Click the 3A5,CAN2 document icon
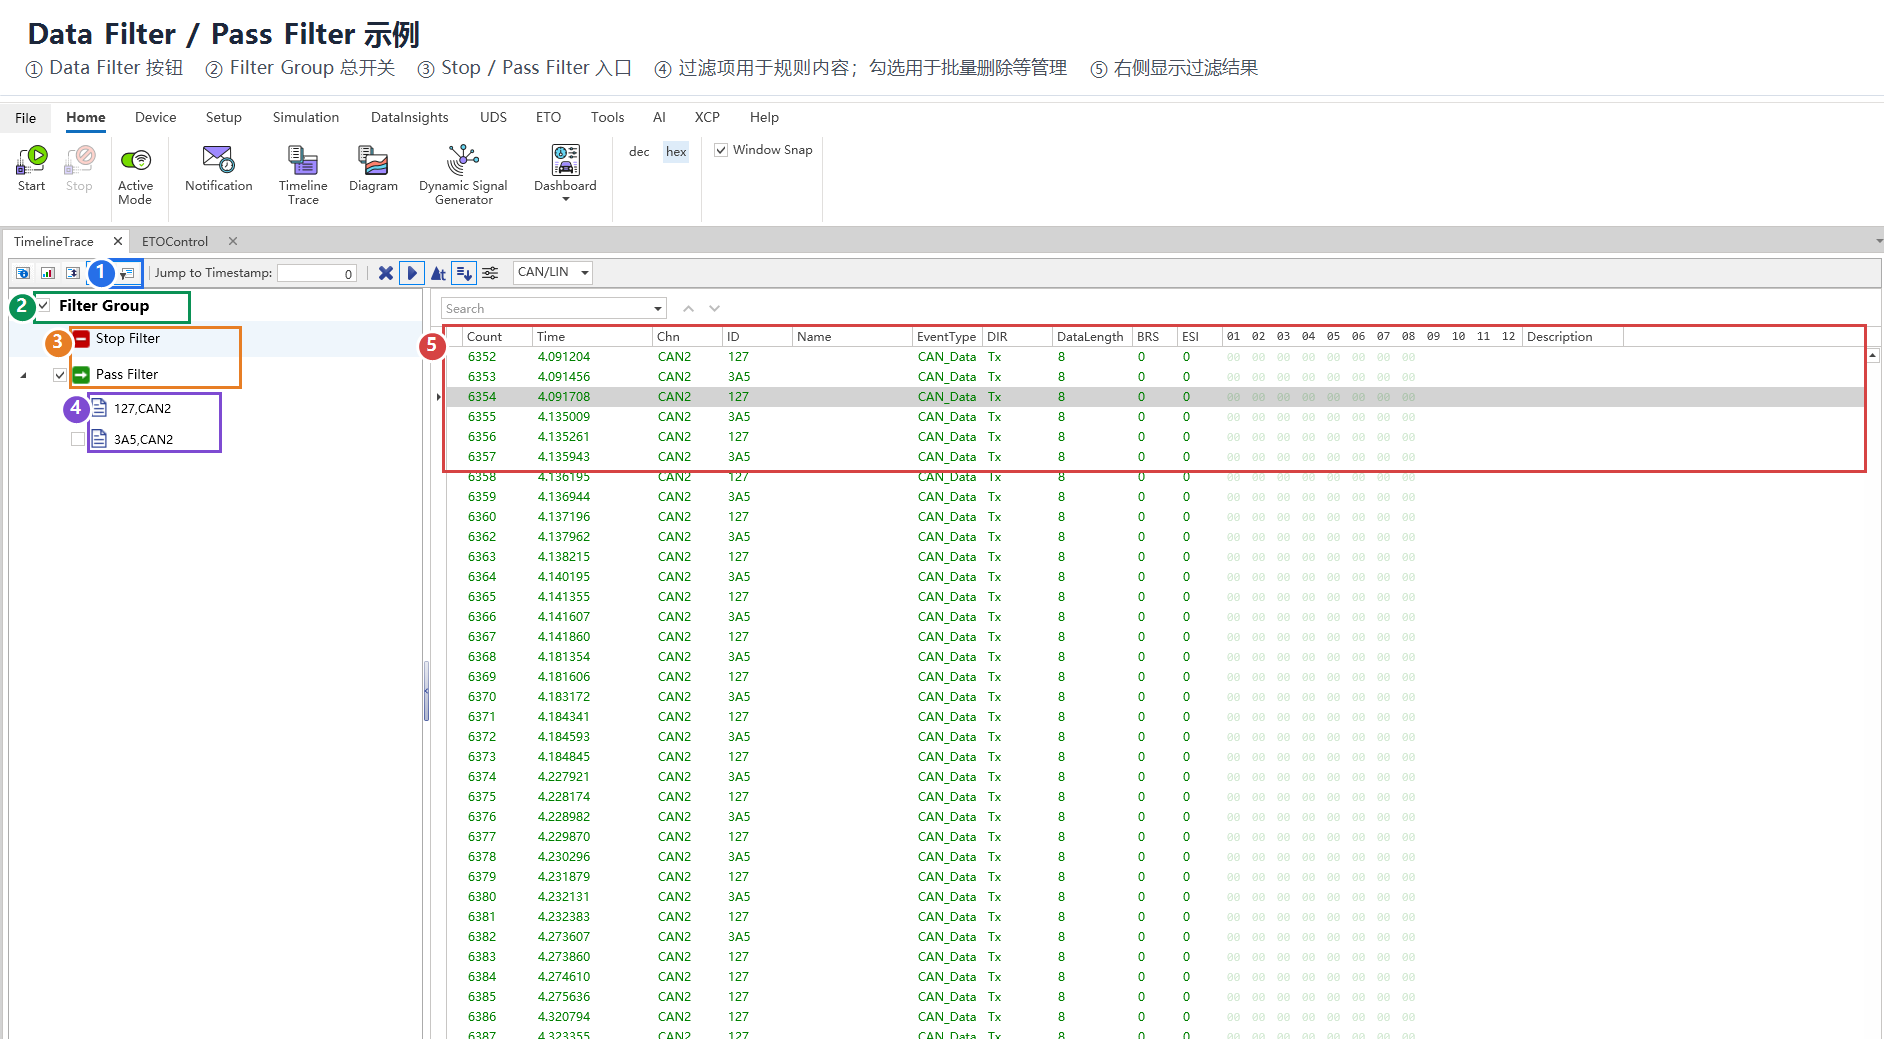Screen dimensions: 1884x1039 point(99,439)
